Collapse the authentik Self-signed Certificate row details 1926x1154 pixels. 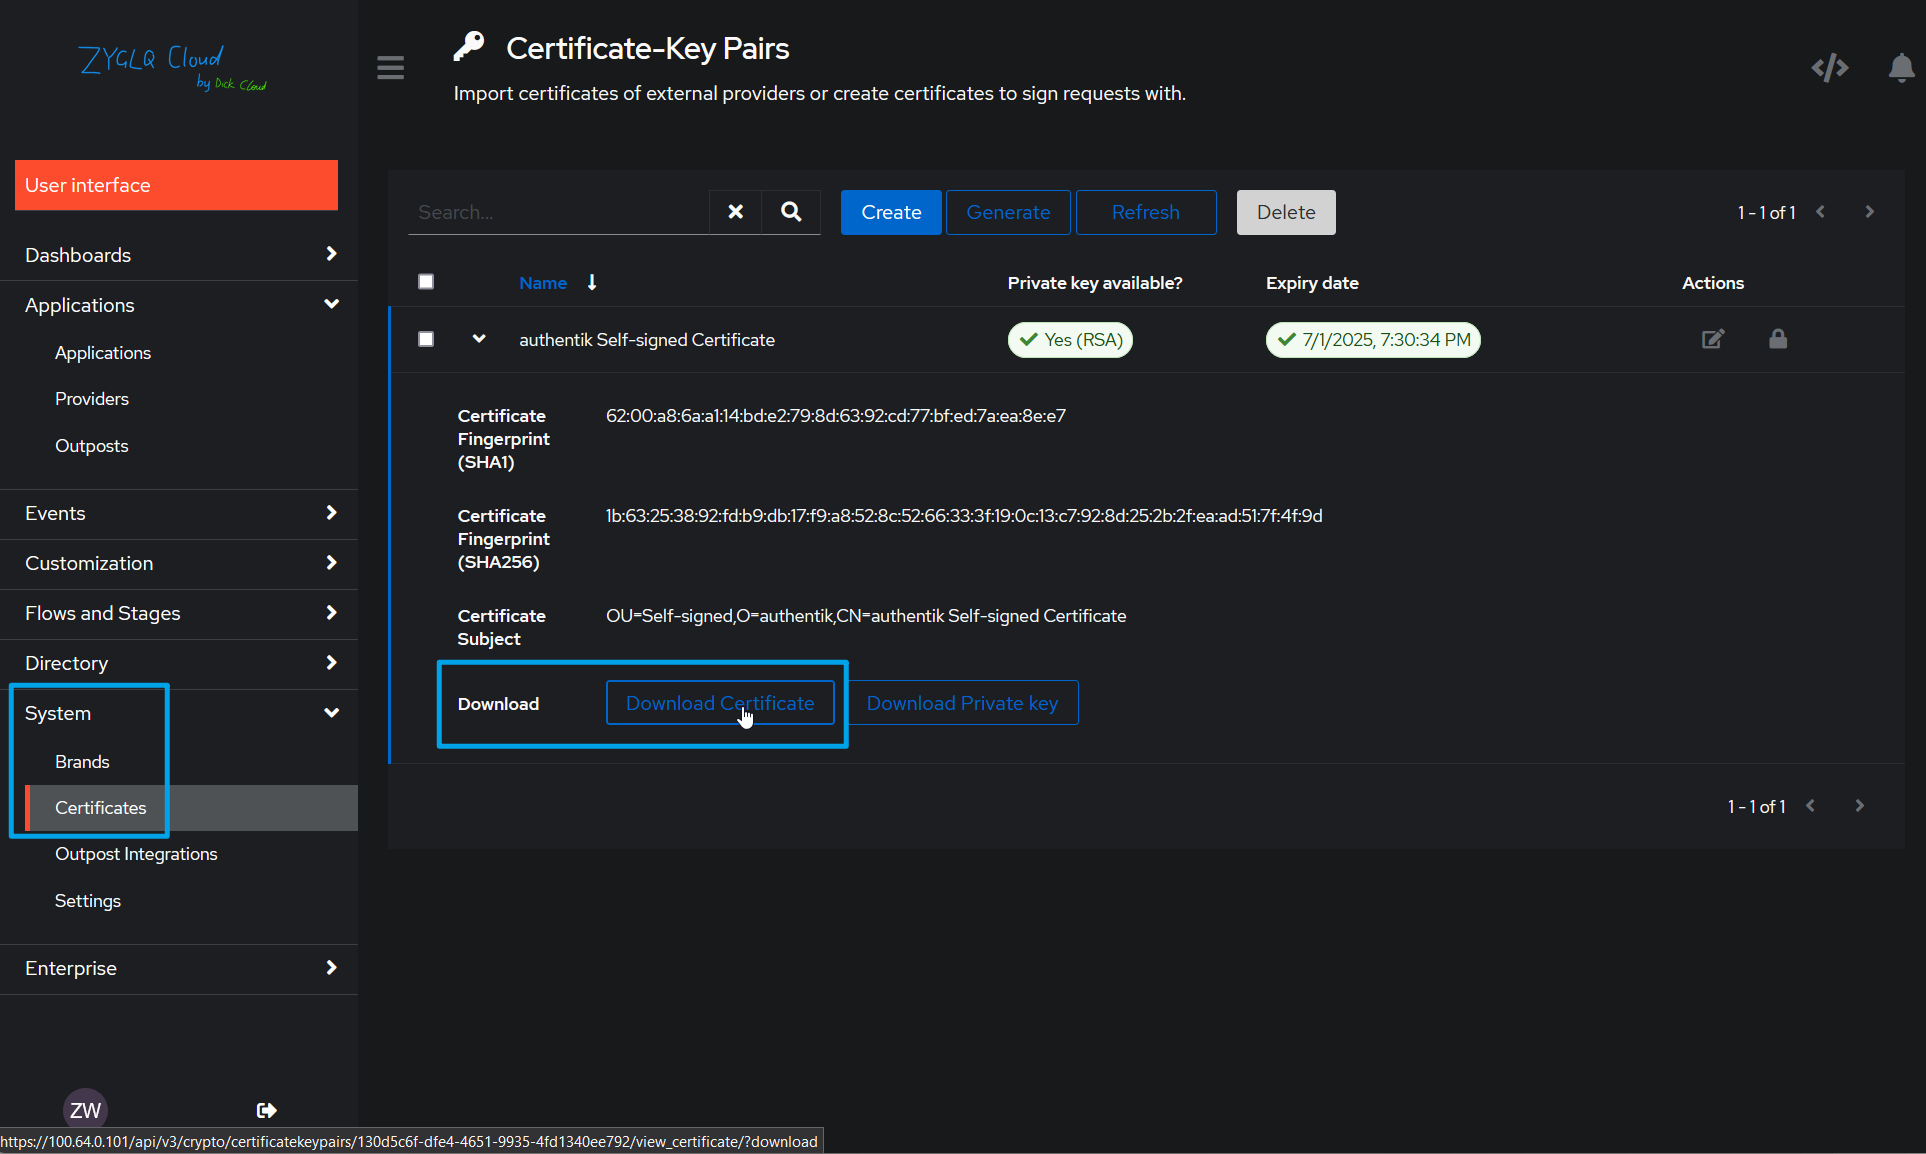click(479, 339)
